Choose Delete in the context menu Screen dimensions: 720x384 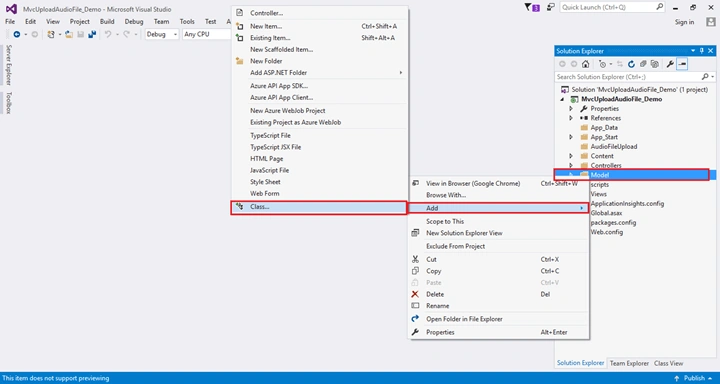[x=499, y=294]
